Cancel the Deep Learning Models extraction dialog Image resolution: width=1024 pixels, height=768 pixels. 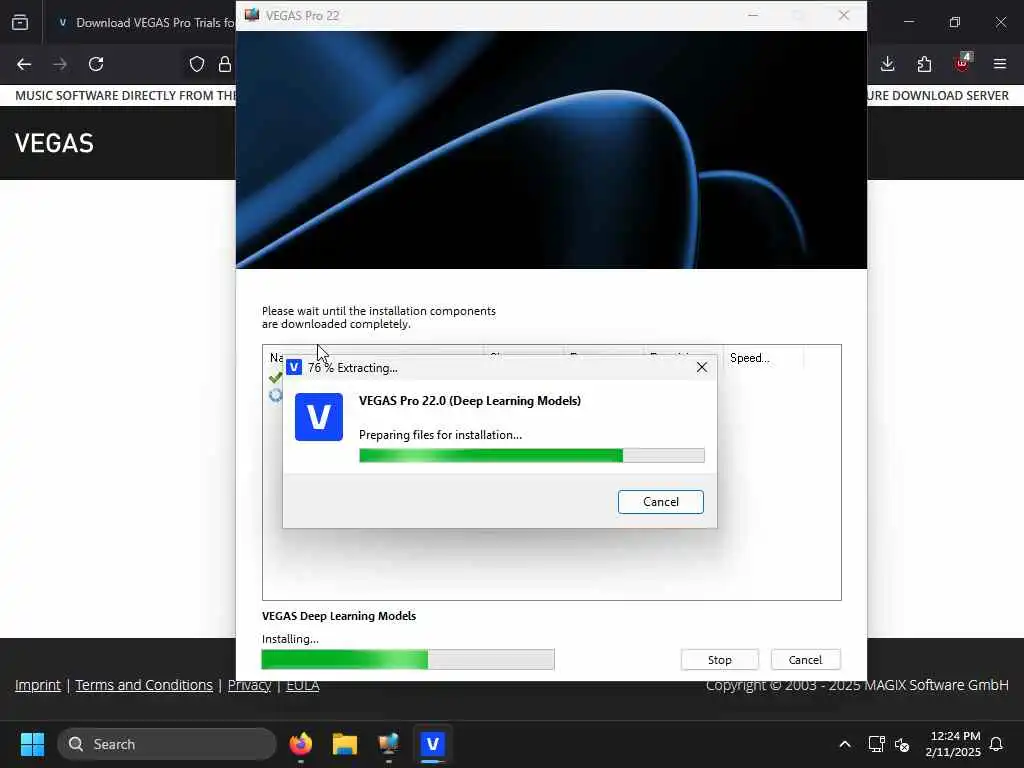click(660, 502)
